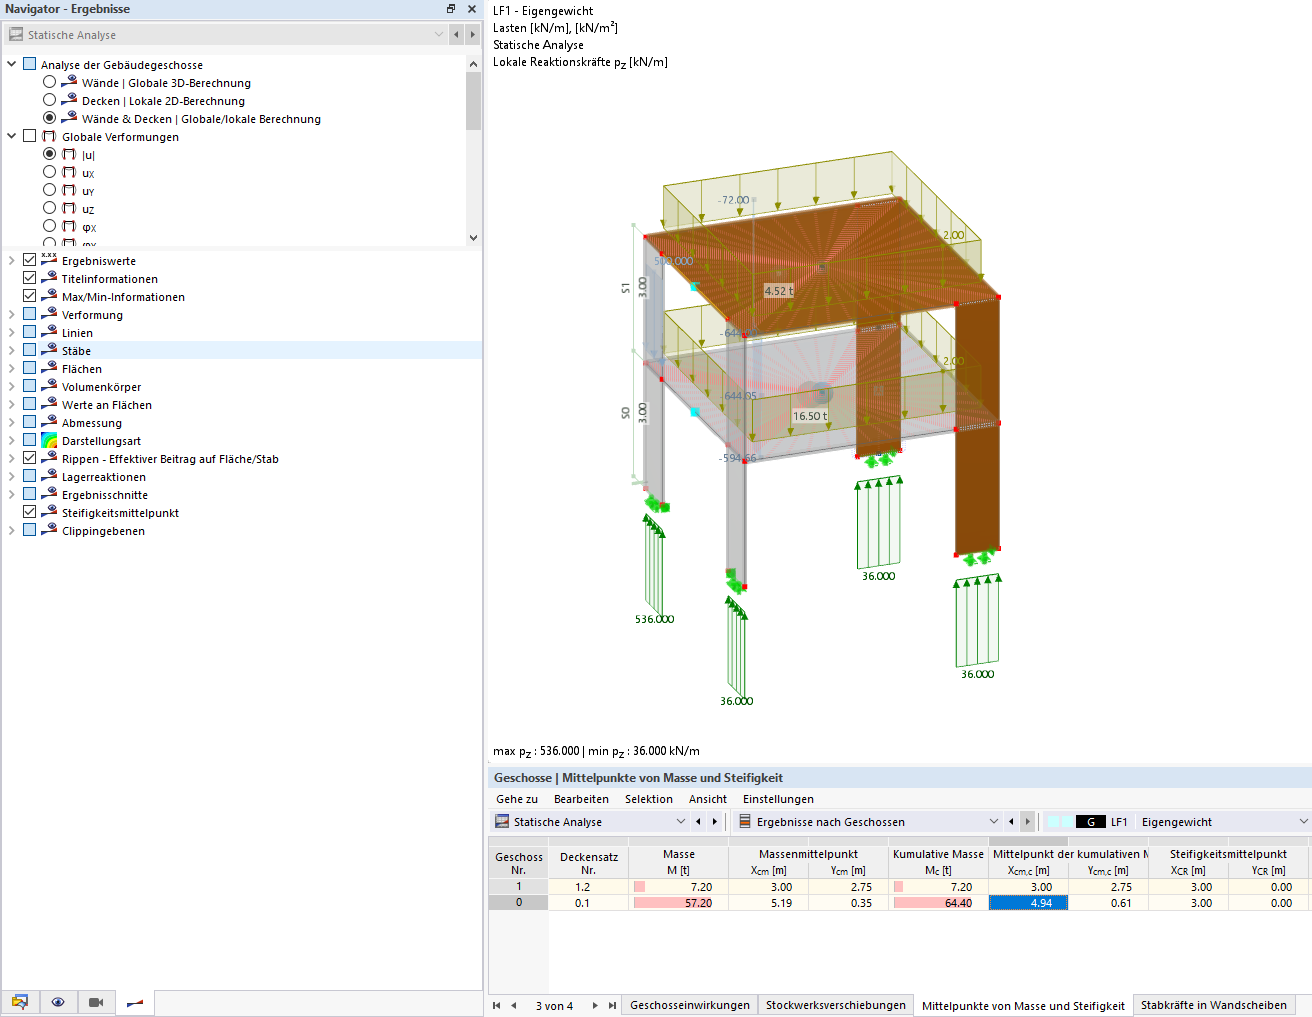
Task: Click previous result table arrow
Action: [1011, 821]
